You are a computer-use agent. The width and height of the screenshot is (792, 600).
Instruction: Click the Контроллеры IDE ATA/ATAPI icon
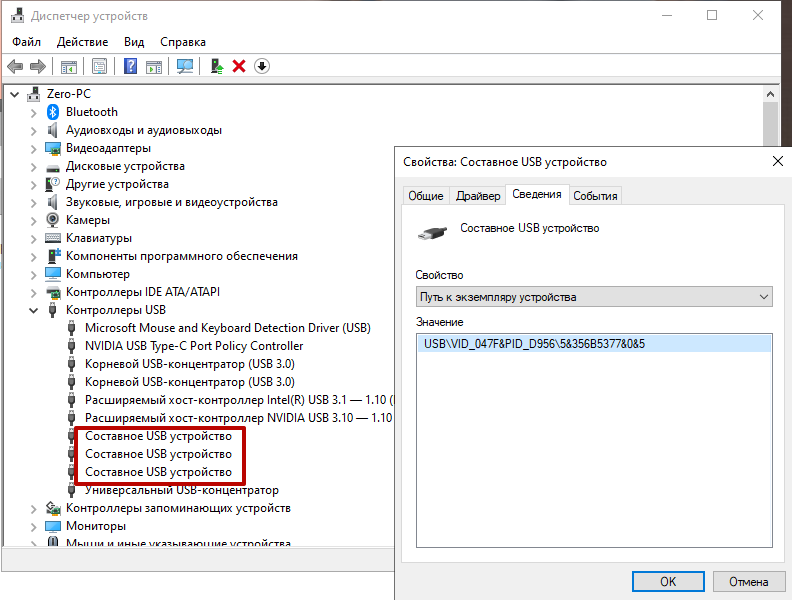point(53,292)
